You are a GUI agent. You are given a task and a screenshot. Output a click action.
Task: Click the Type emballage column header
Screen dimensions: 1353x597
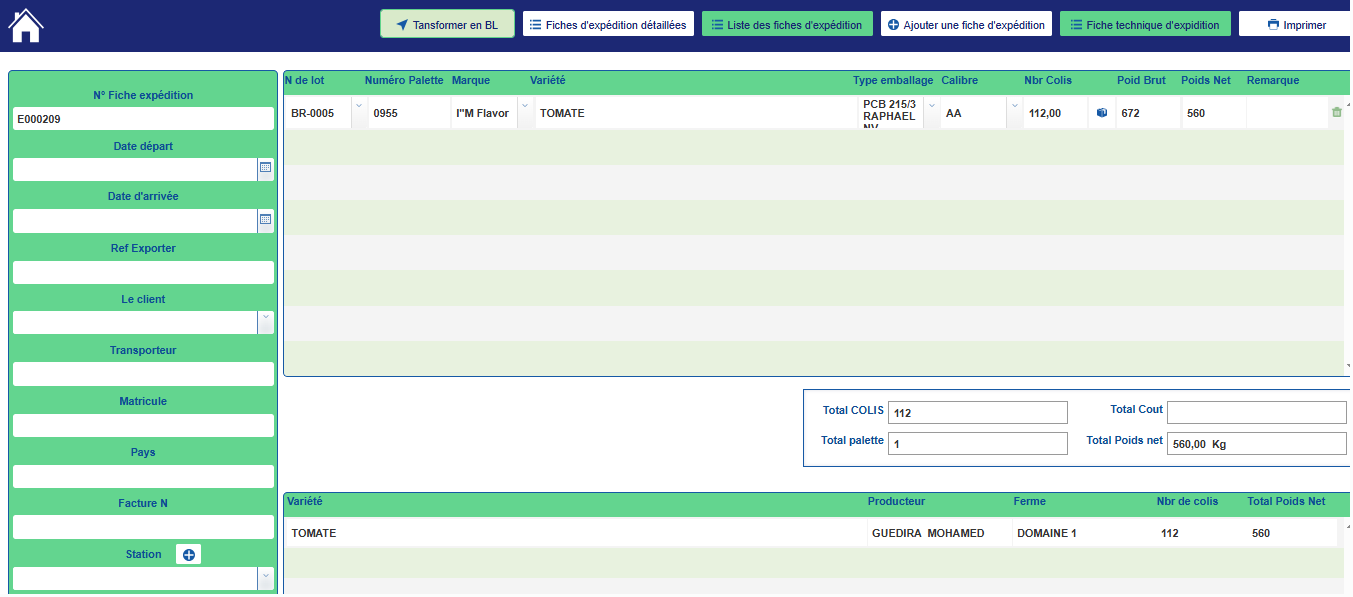coord(893,80)
